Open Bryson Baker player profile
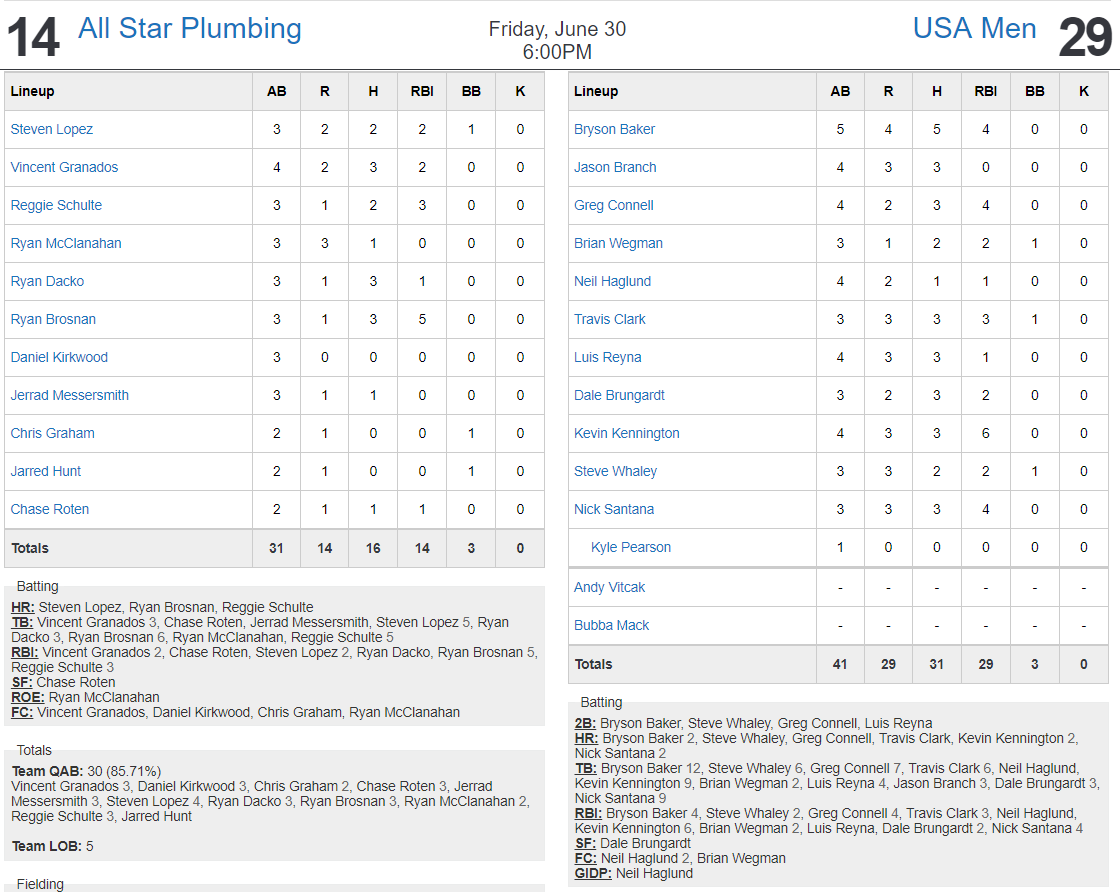 614,129
